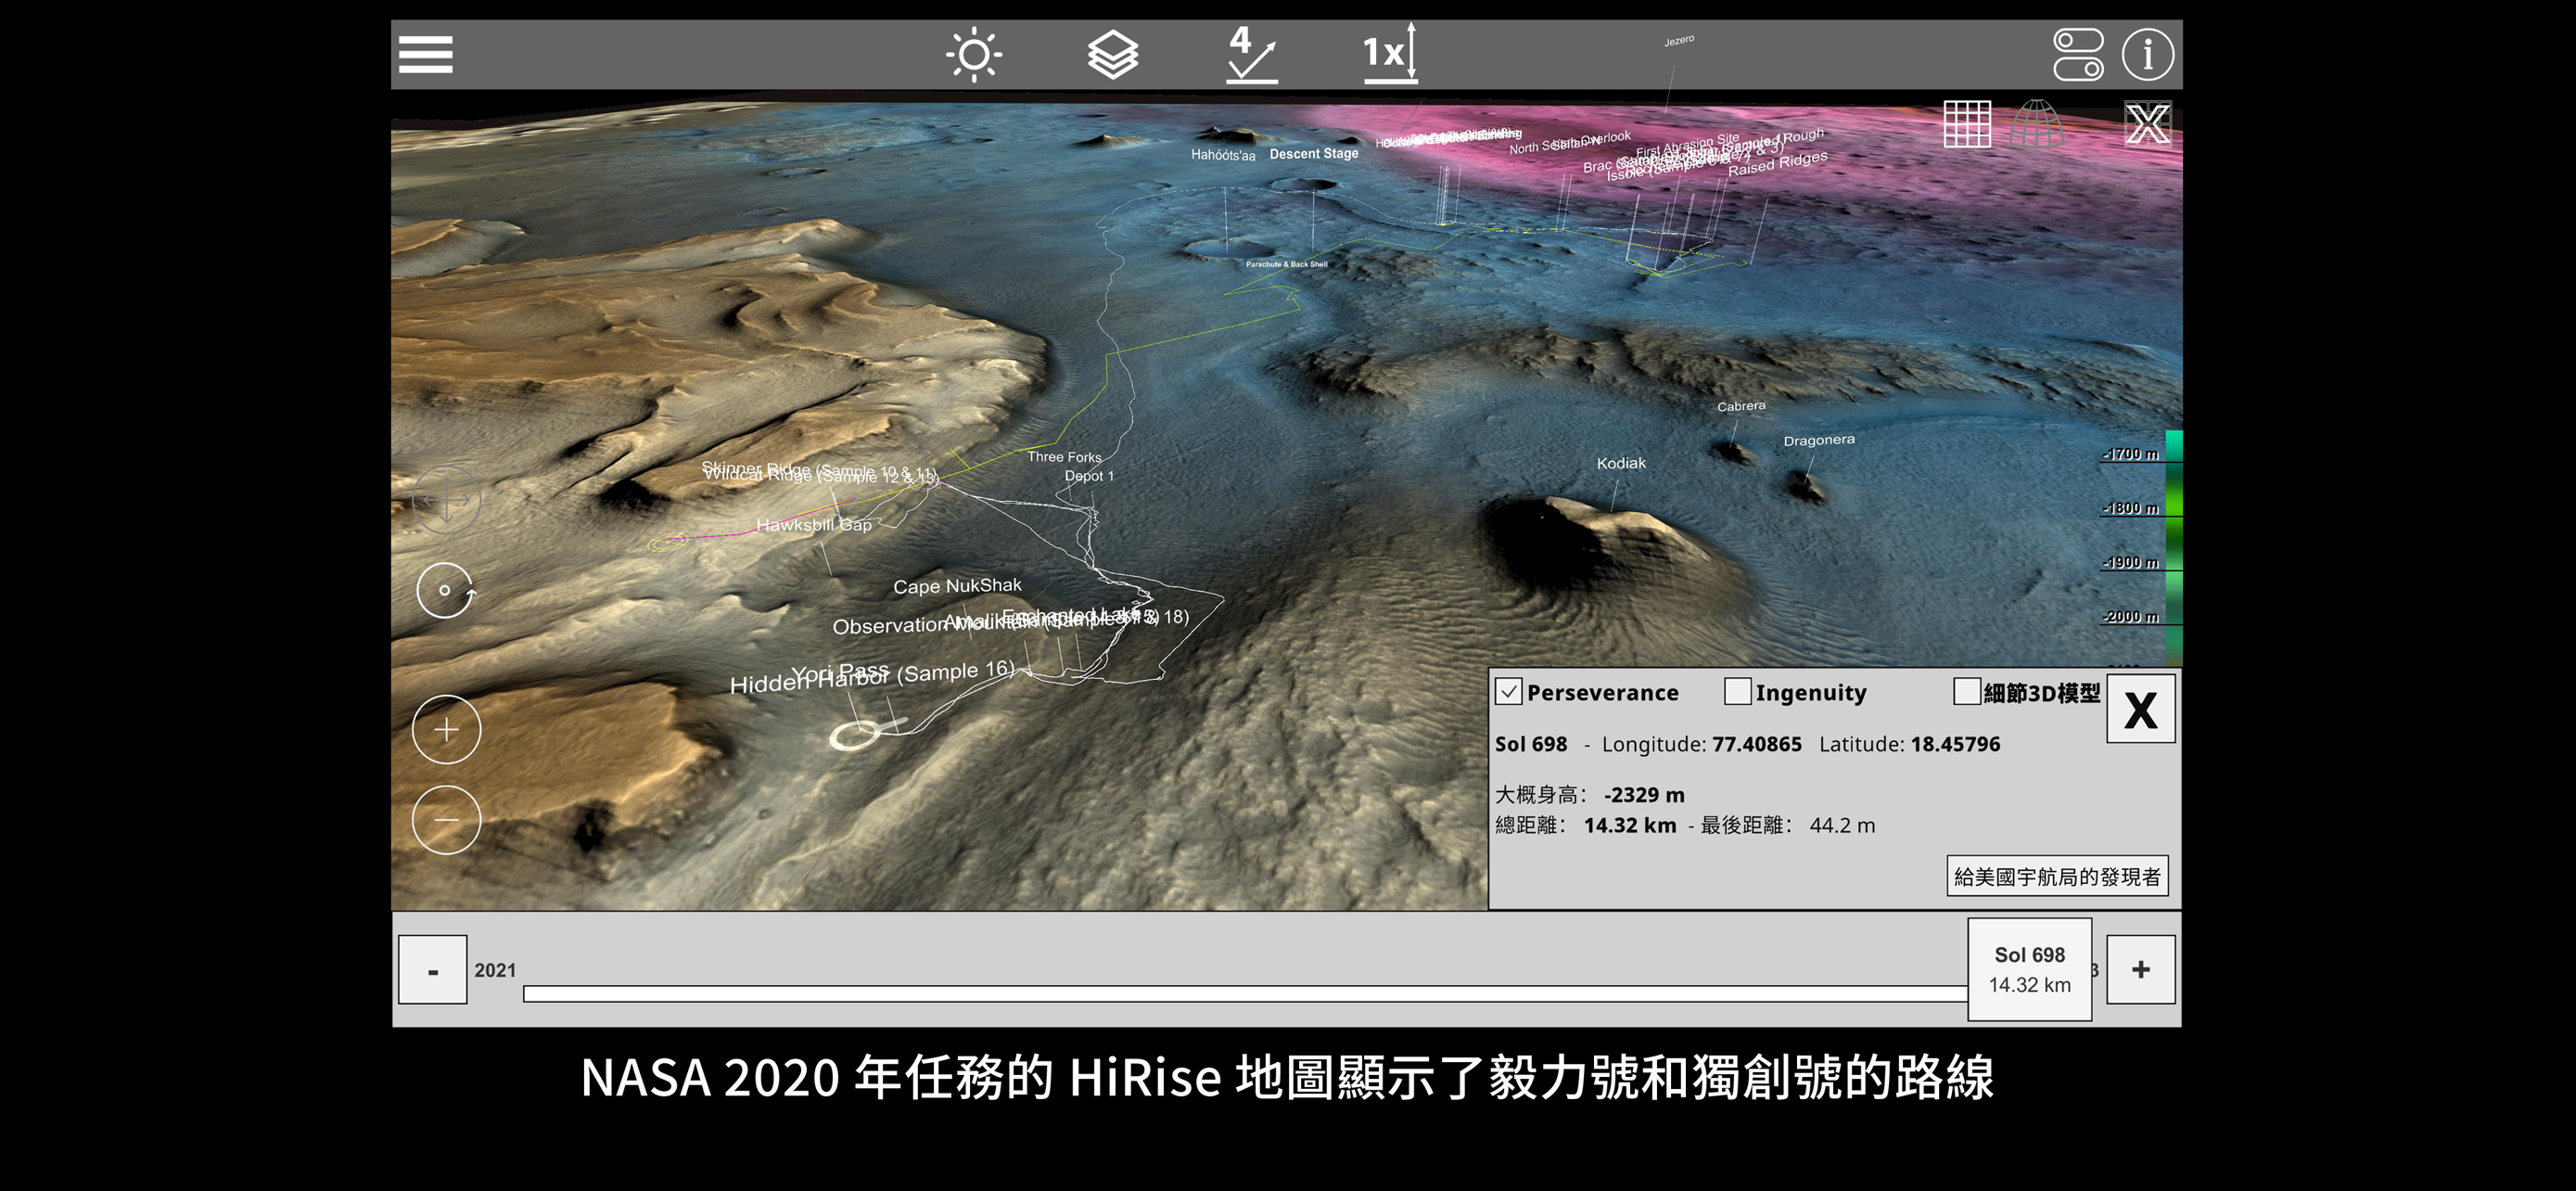This screenshot has height=1191, width=2576.
Task: Click the 14.32 km total distance value
Action: click(x=1629, y=825)
